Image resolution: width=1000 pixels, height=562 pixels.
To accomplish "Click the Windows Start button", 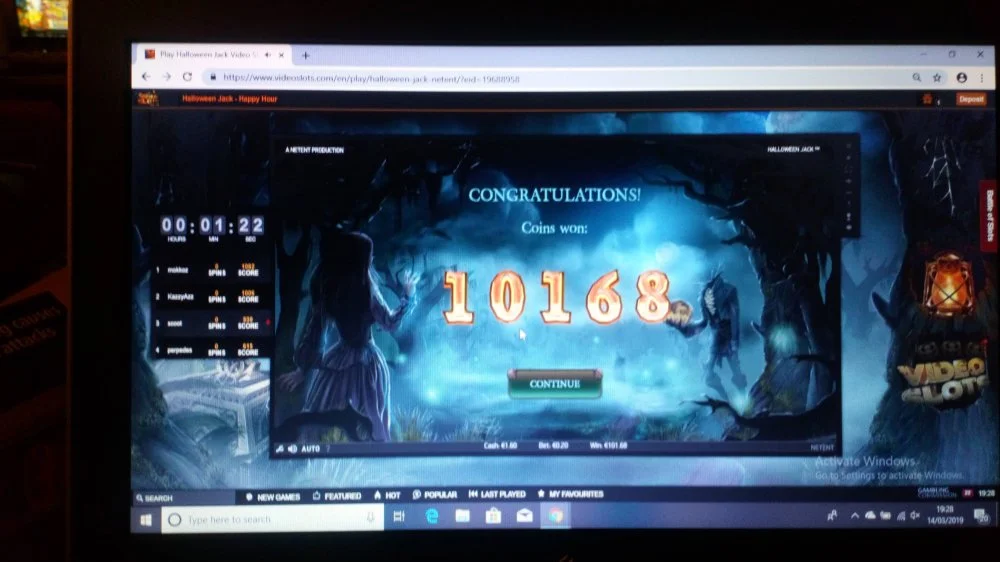I will pyautogui.click(x=146, y=520).
